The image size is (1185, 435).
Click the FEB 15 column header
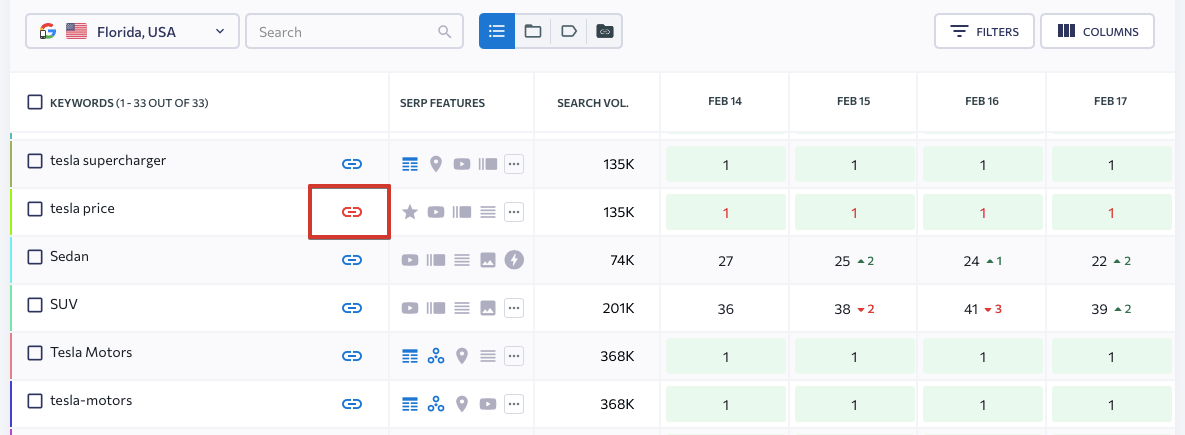(853, 101)
